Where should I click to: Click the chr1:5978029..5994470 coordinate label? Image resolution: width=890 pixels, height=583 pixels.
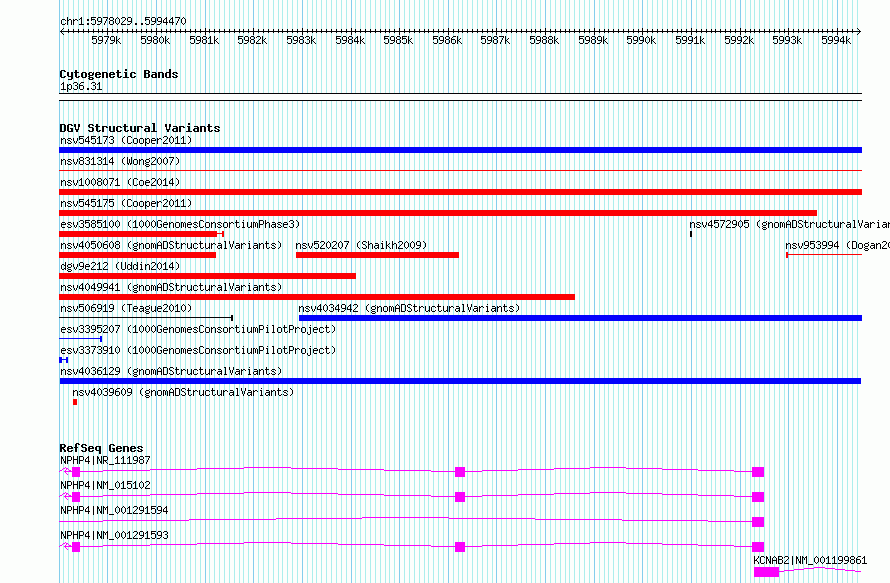click(123, 21)
